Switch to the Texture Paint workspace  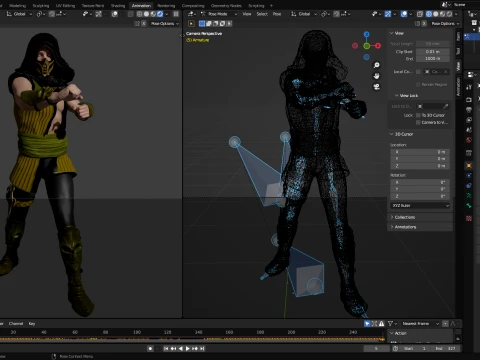pyautogui.click(x=93, y=6)
